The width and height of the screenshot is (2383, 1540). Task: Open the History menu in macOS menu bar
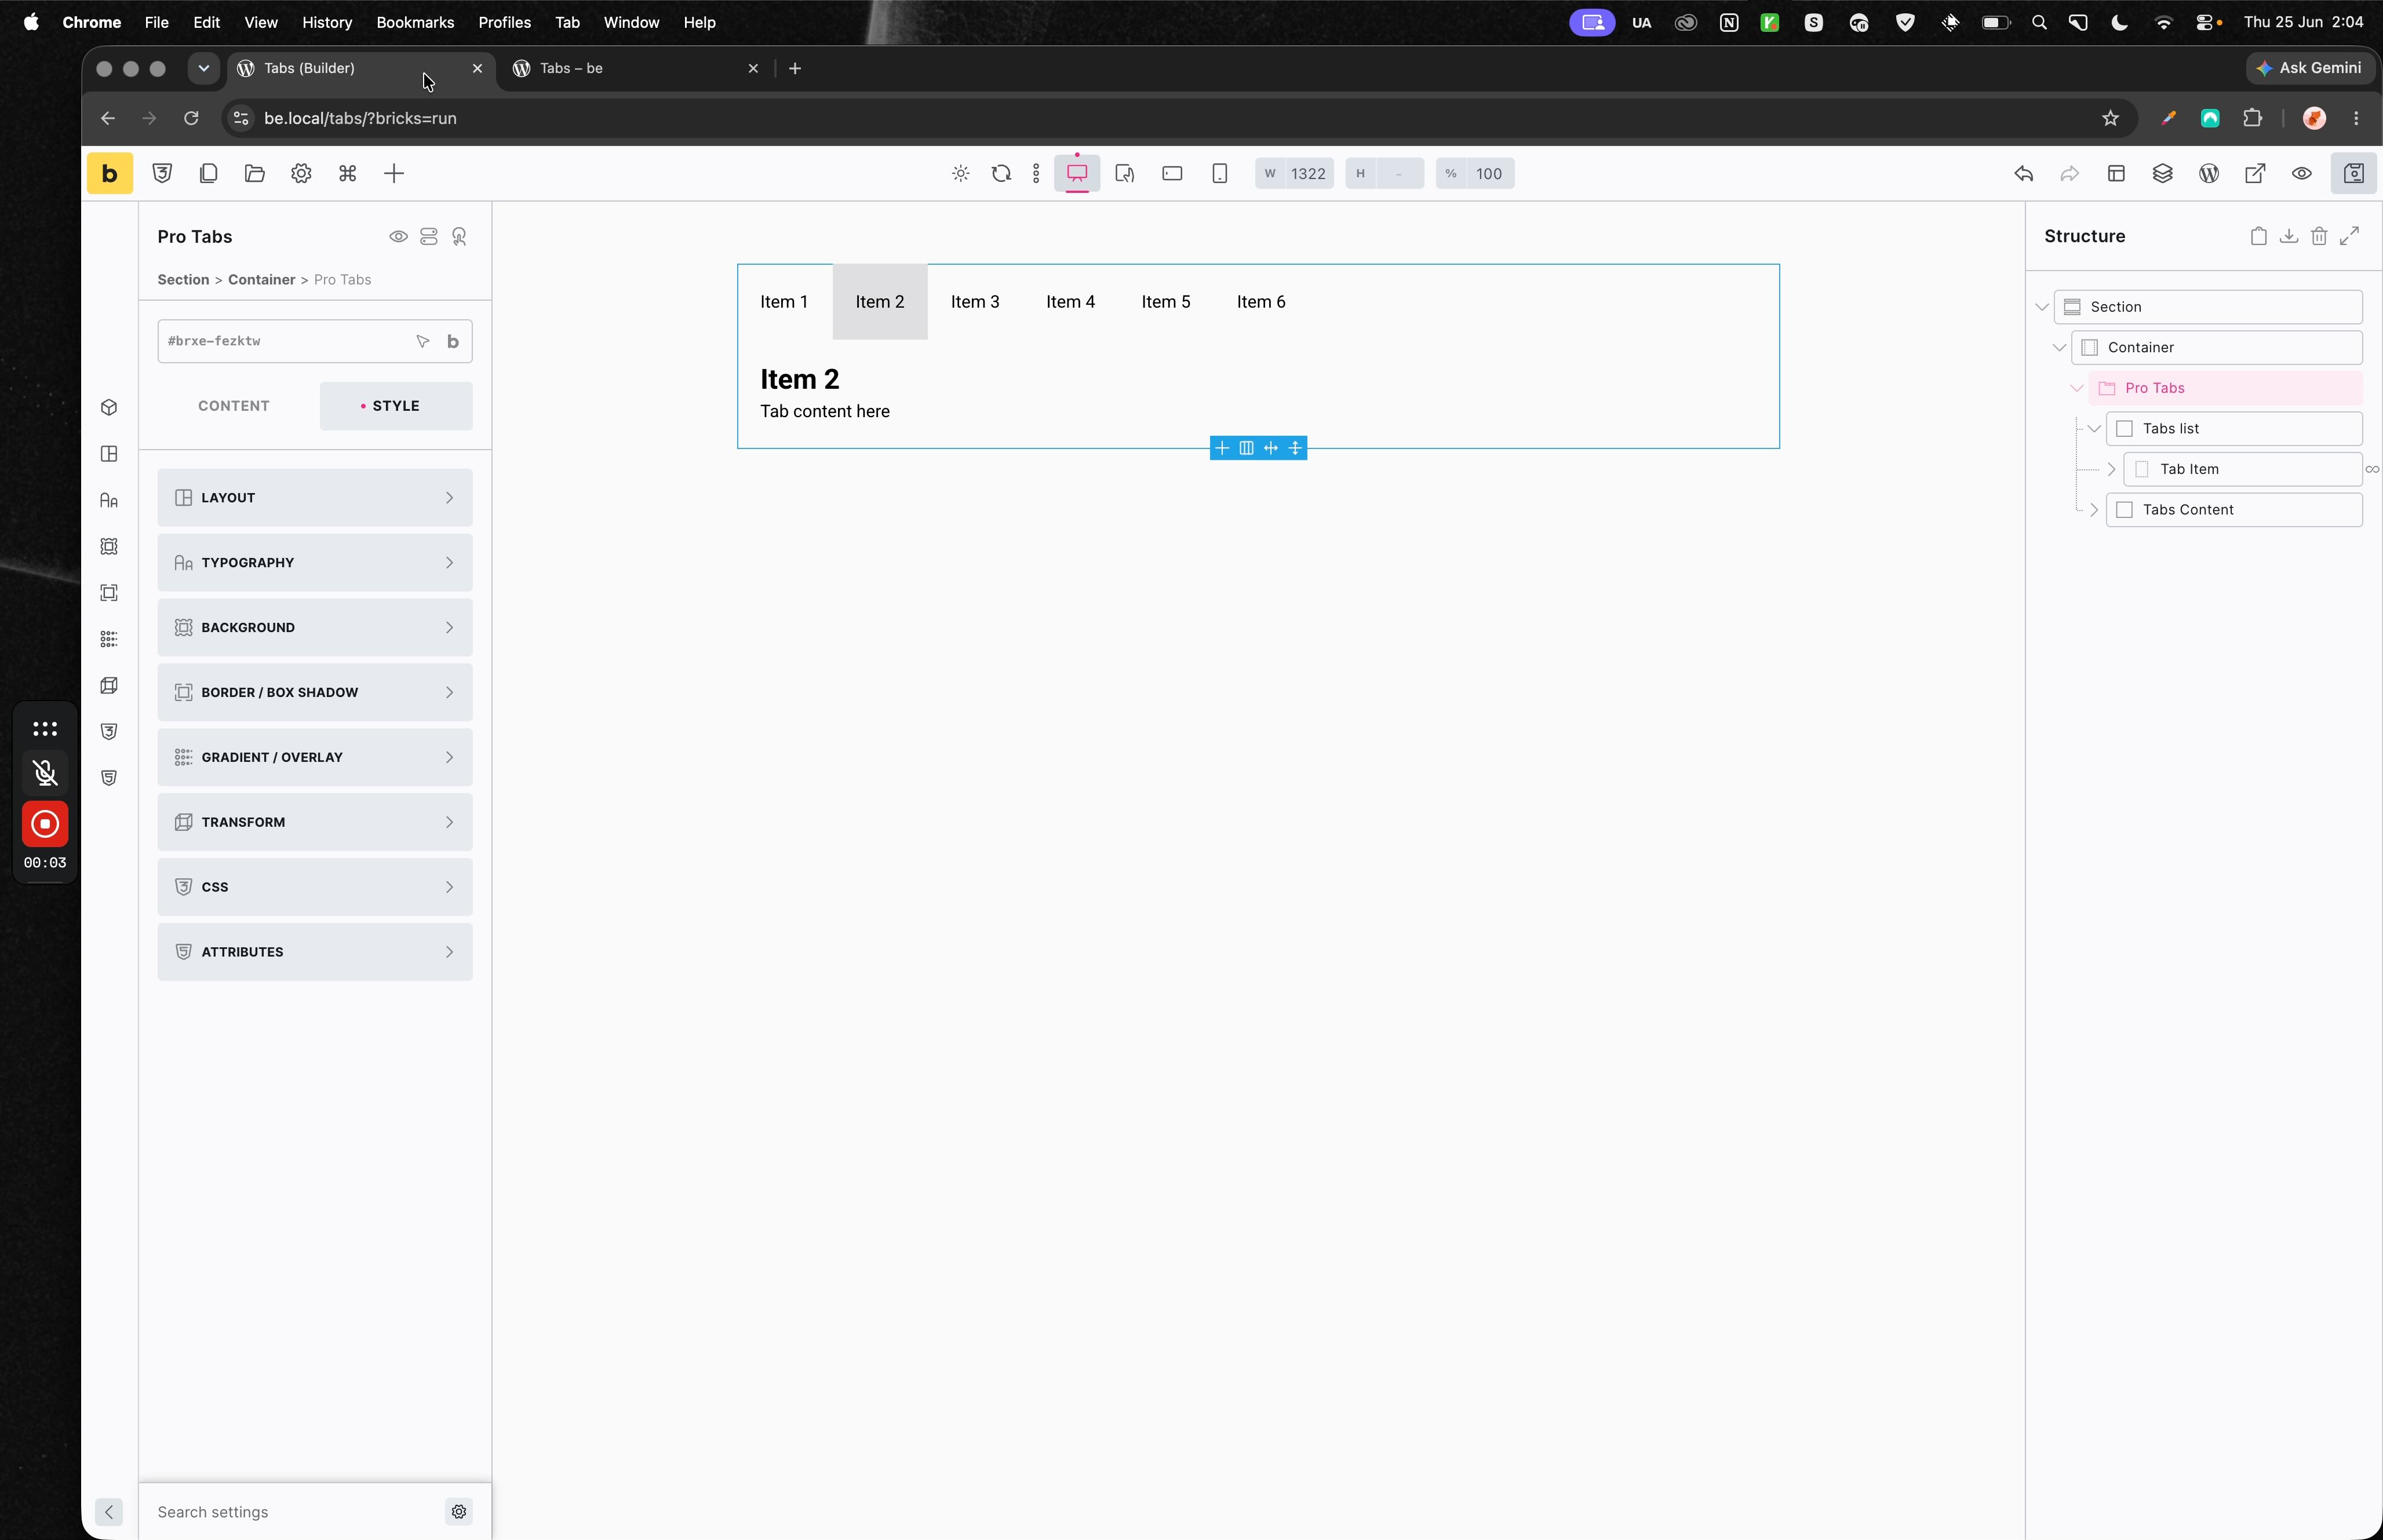point(327,22)
